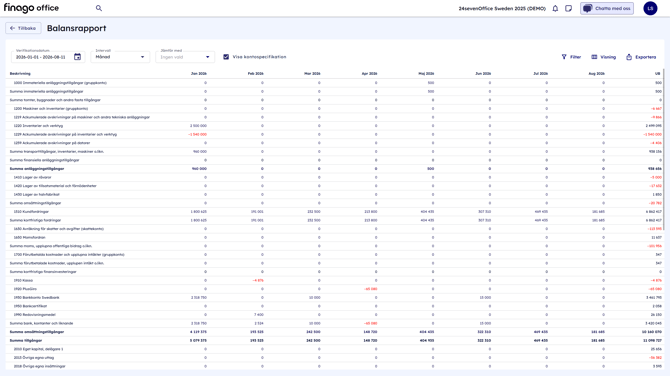Select row 1410 Lager av råvaror
The width and height of the screenshot is (670, 376).
[x=335, y=177]
